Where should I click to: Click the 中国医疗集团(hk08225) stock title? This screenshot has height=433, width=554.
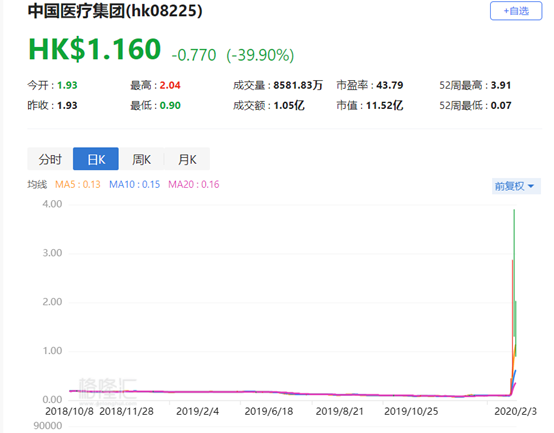[x=115, y=11]
